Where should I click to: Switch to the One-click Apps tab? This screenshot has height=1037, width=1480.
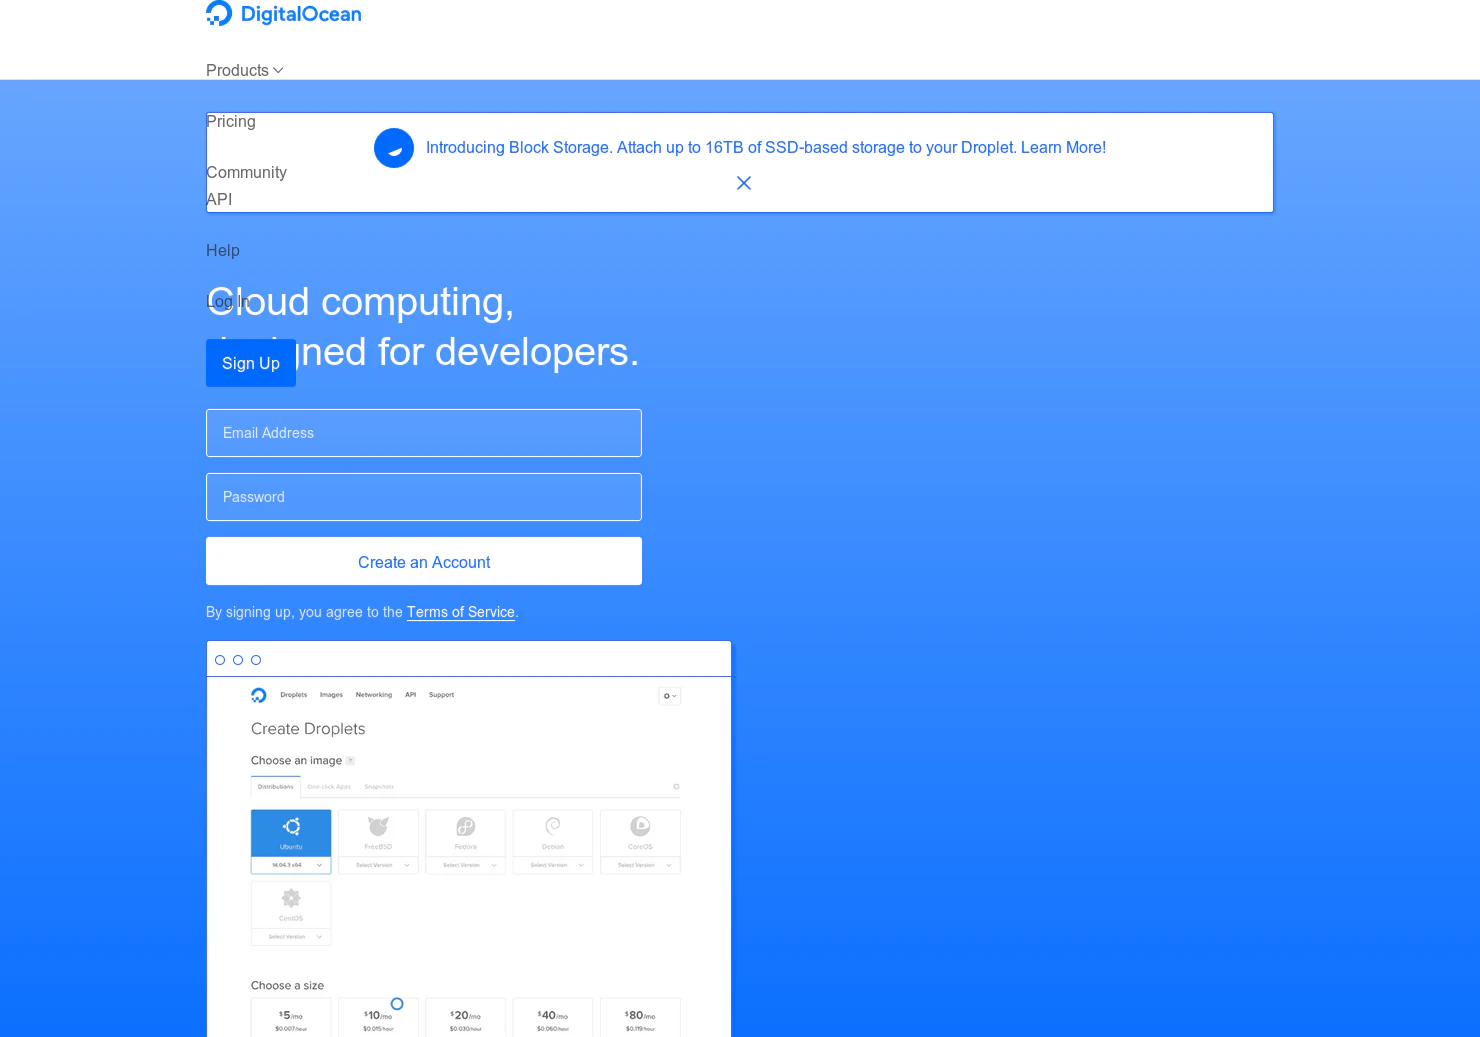point(328,786)
